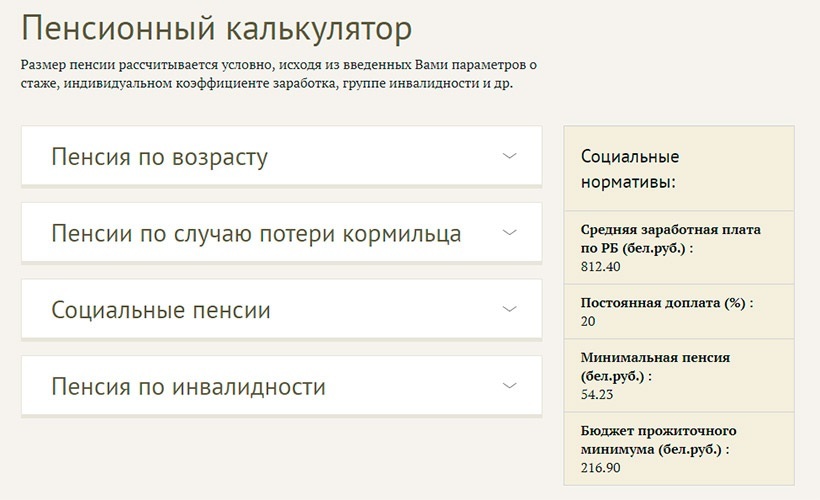This screenshot has height=500, width=820.
Task: Click the Пенсионный калькулятор page heading
Action: coord(216,27)
